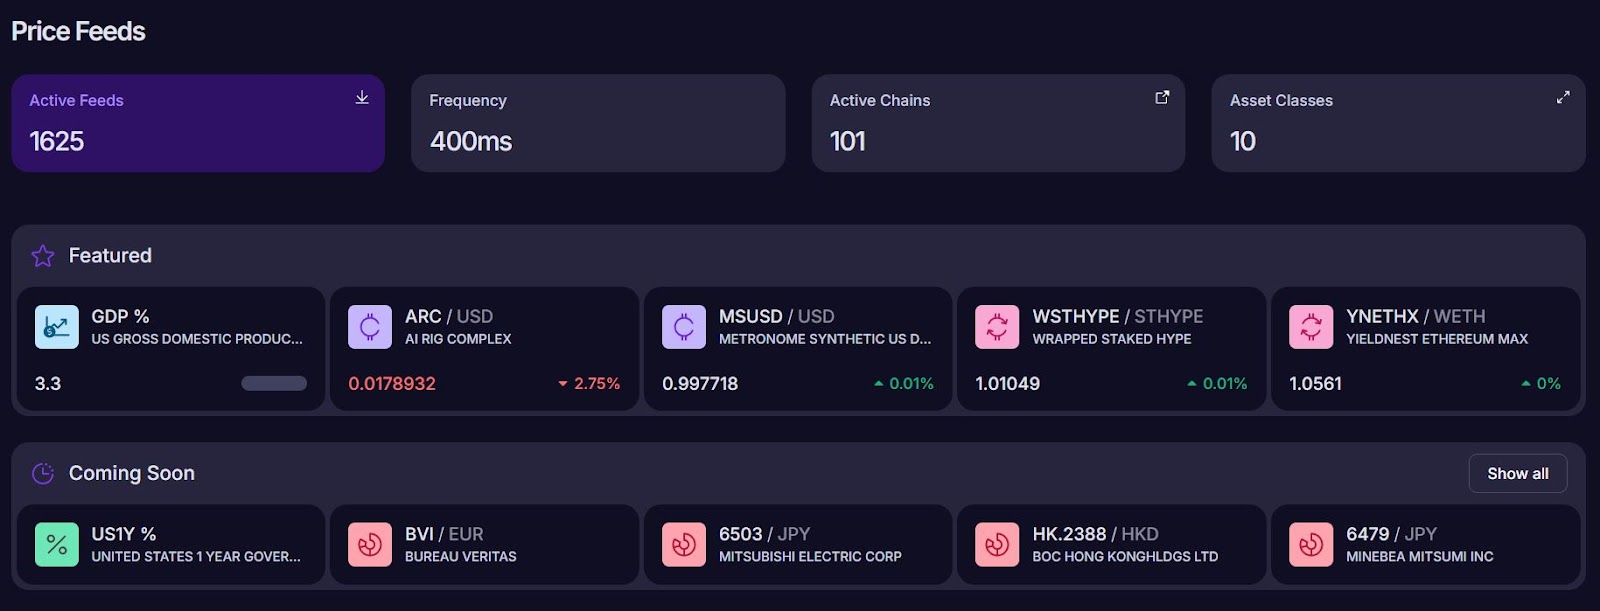This screenshot has height=611, width=1600.
Task: Select the Frequency 400ms card
Action: [598, 123]
